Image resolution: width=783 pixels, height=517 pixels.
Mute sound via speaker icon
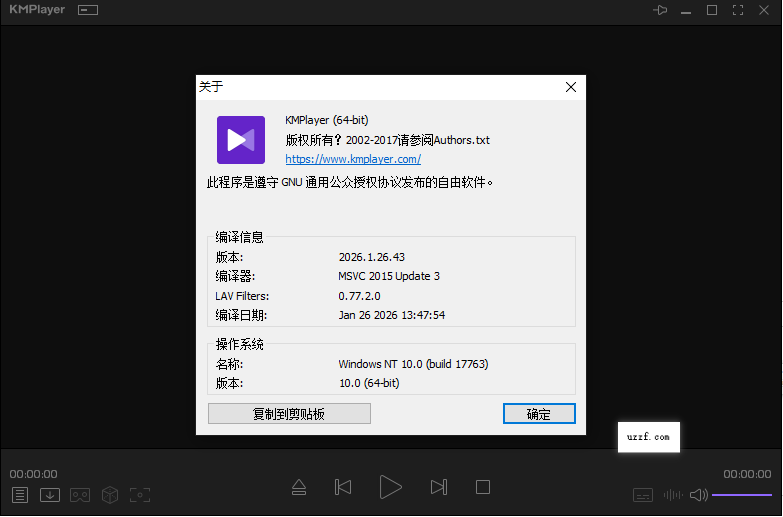pos(699,495)
